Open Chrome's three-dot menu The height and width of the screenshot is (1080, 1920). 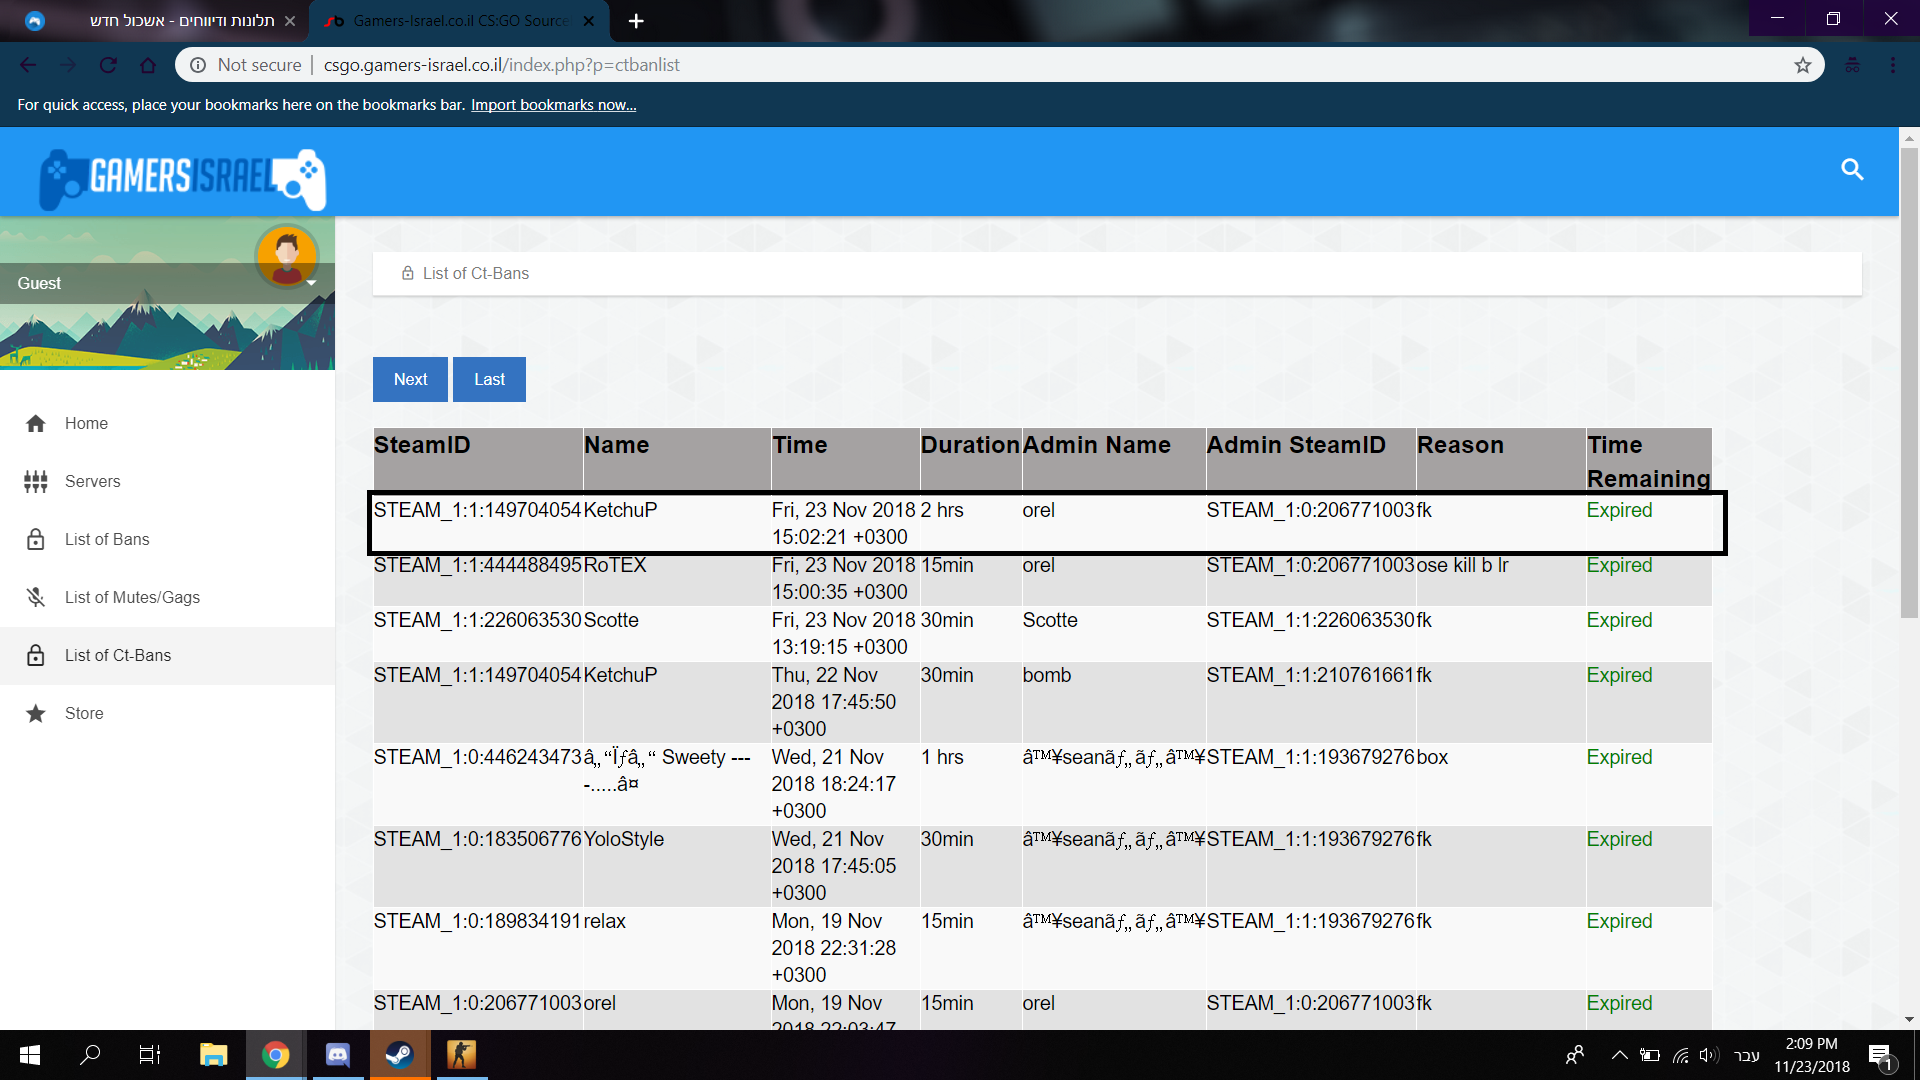pos(1892,65)
